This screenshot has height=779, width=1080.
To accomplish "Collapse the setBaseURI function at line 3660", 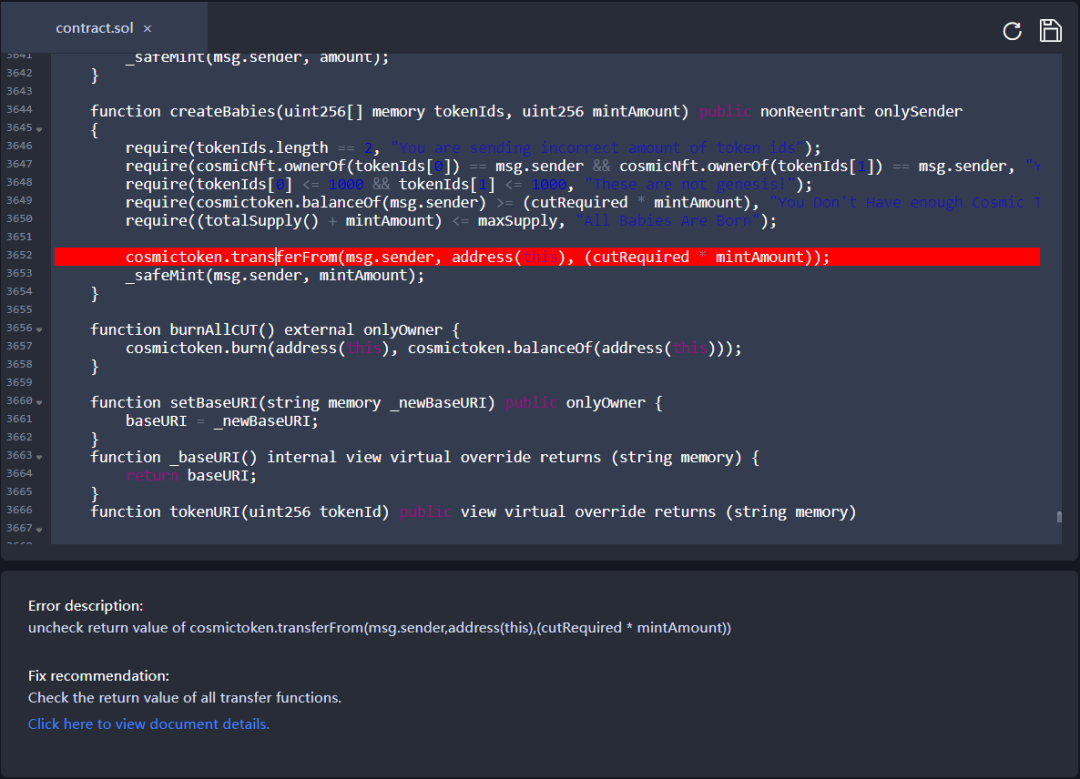I will coord(39,402).
